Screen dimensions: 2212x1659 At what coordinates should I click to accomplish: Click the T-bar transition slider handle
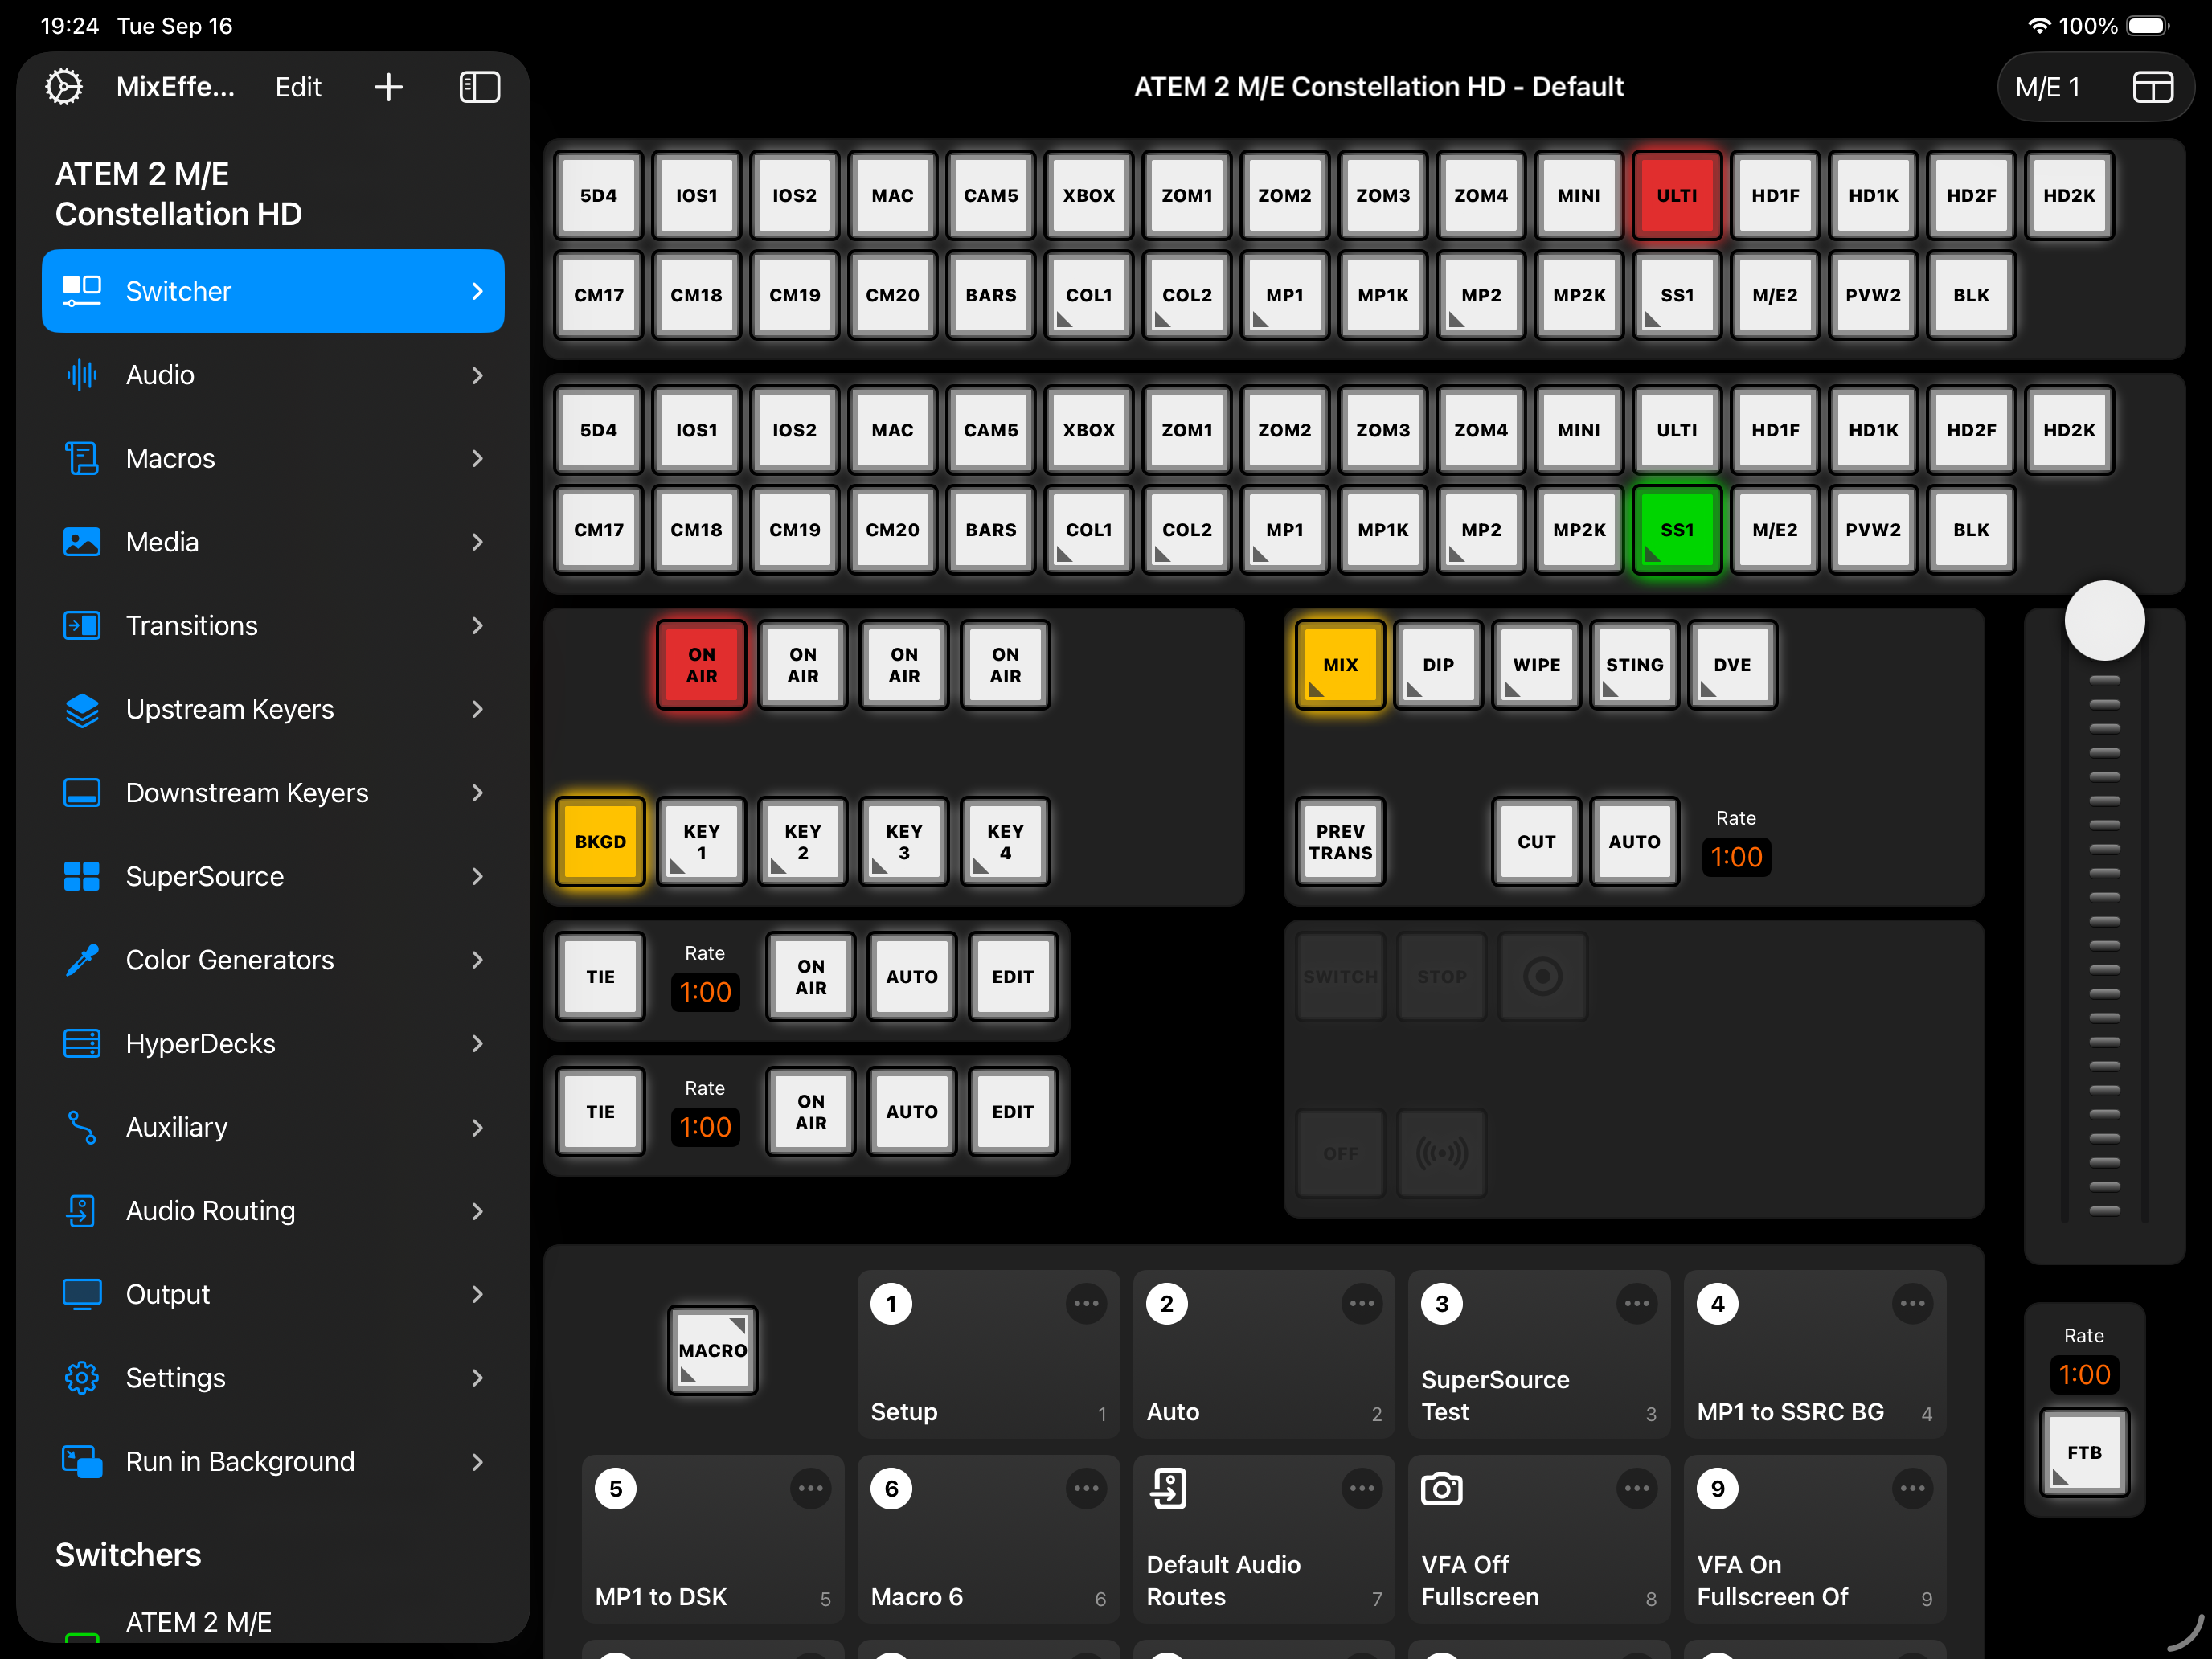(x=2104, y=621)
